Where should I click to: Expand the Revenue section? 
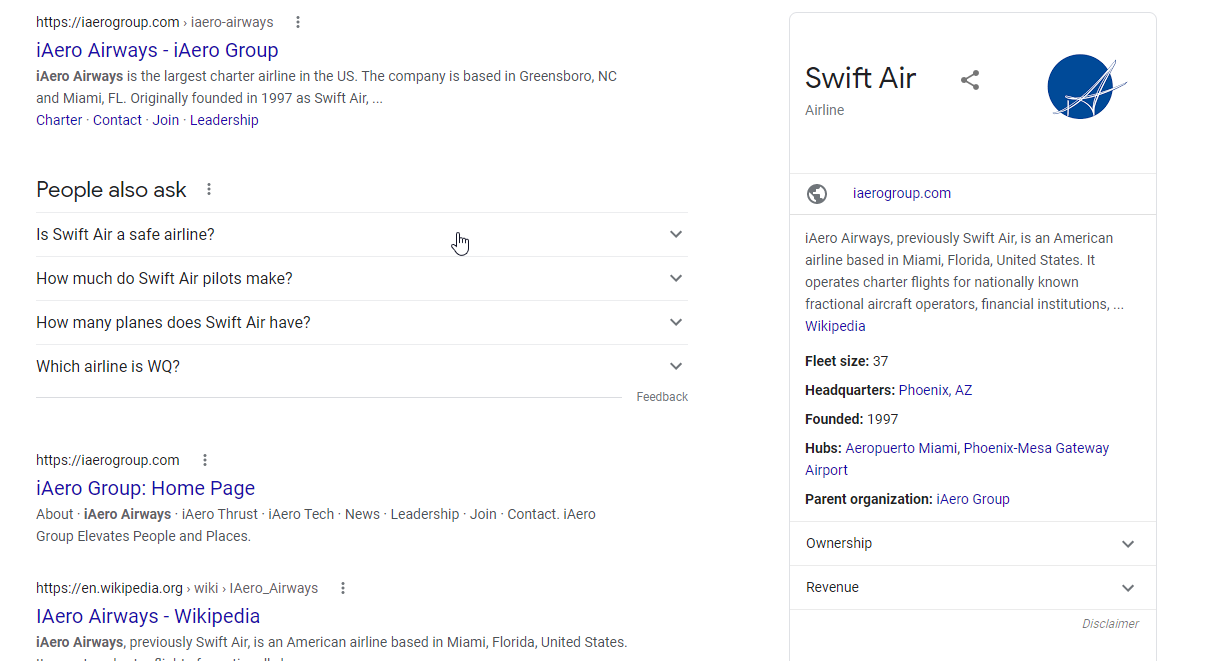(x=972, y=587)
